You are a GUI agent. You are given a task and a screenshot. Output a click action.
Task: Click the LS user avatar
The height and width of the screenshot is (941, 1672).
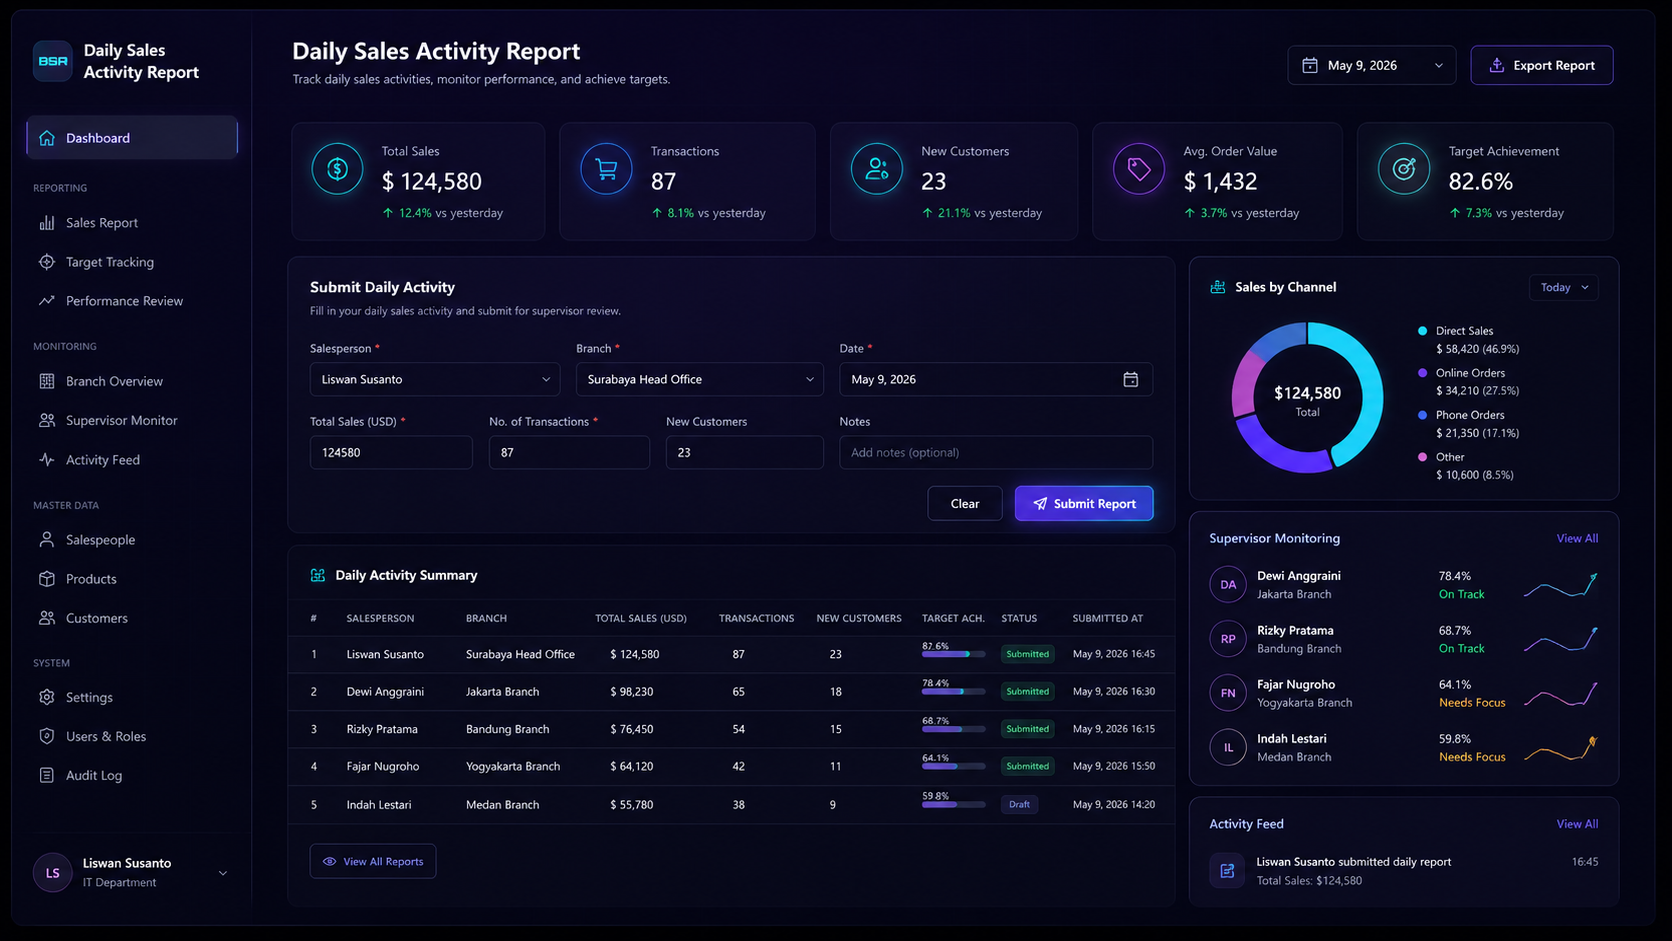[x=53, y=873]
